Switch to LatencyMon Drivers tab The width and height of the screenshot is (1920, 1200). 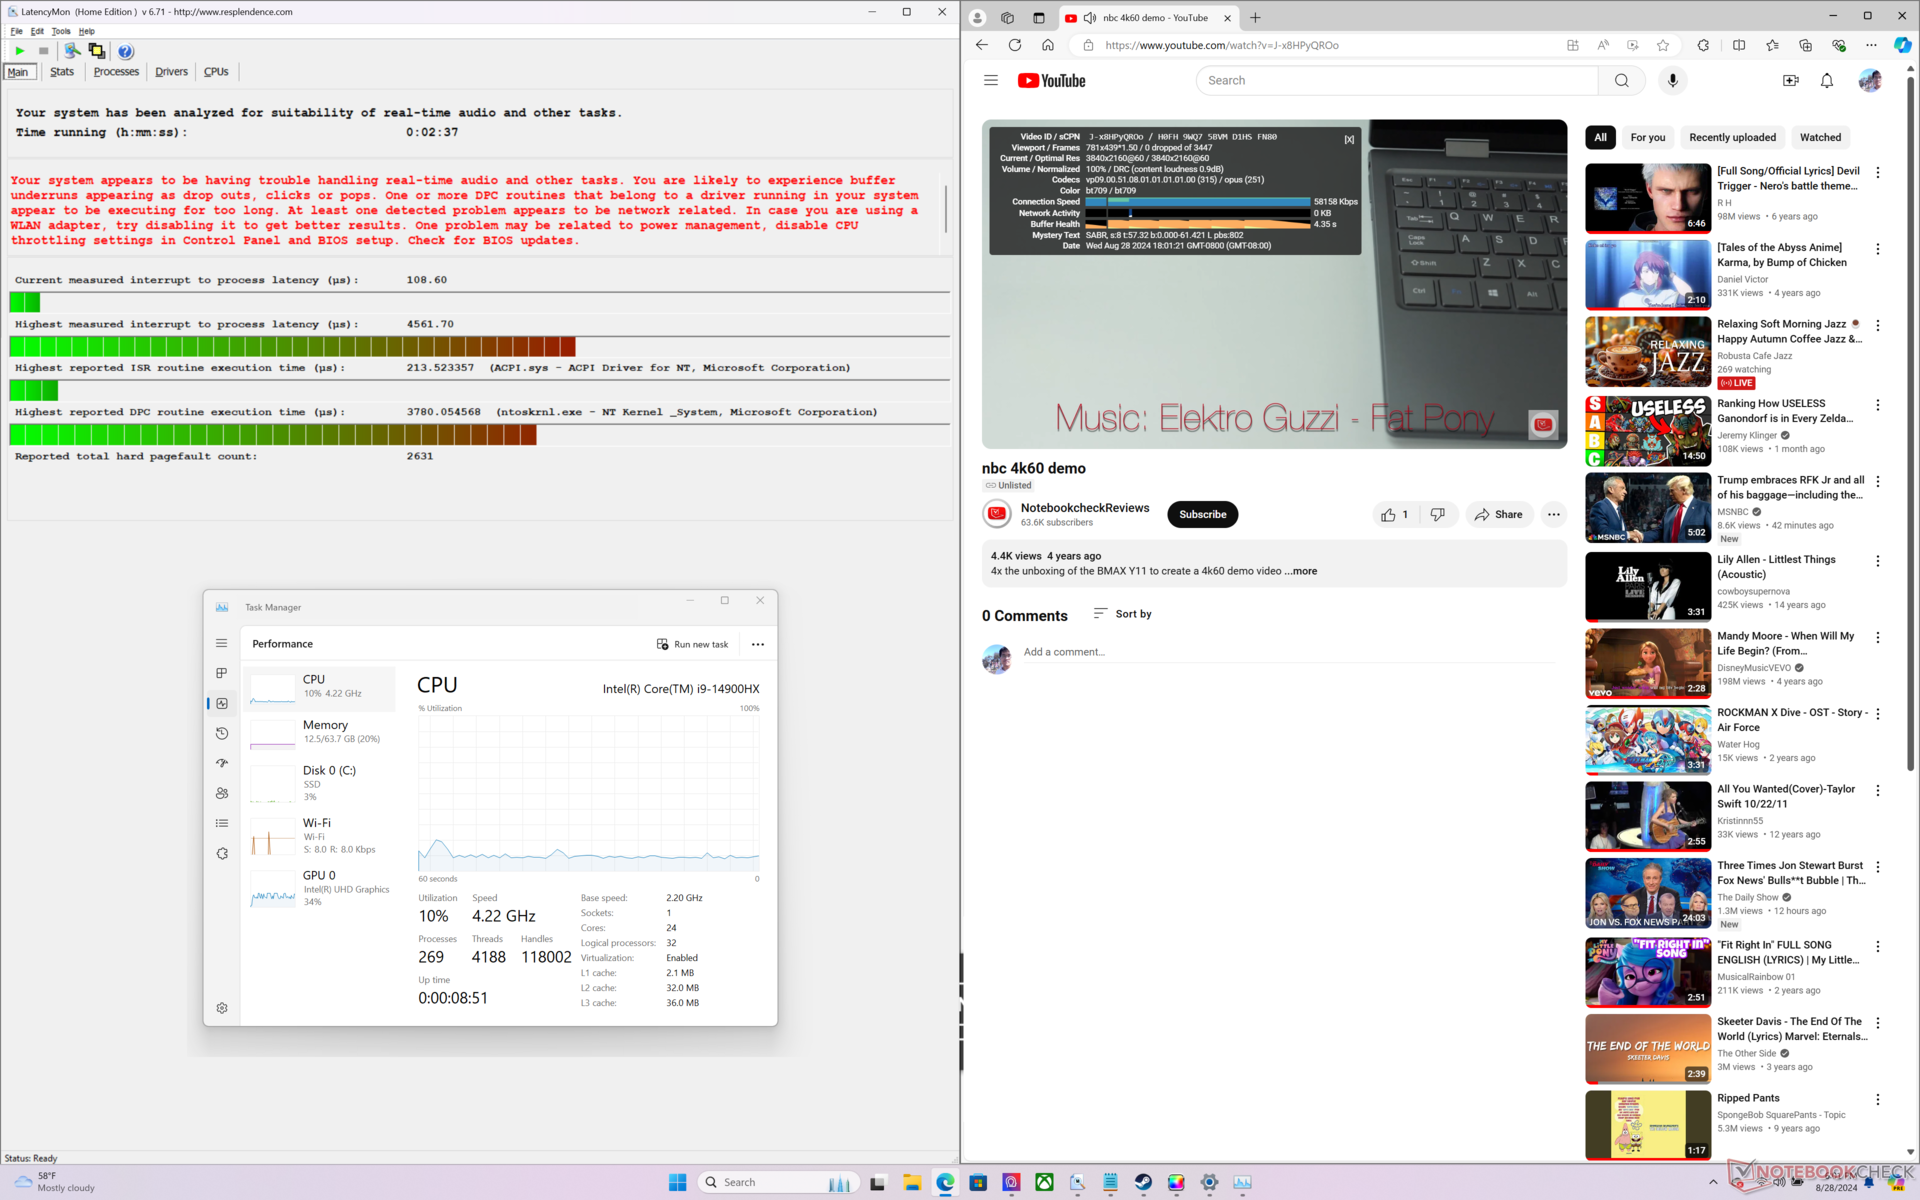coord(171,72)
